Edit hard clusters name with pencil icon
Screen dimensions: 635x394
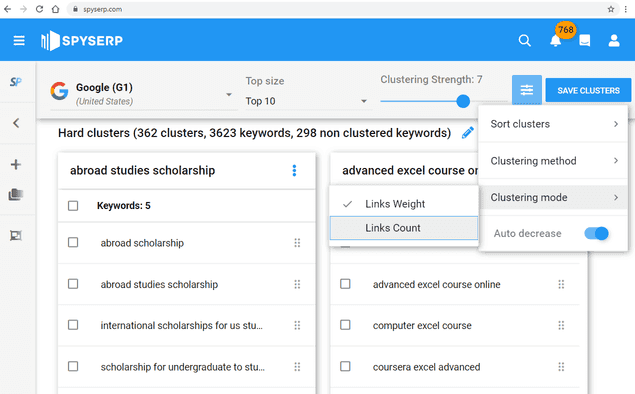tap(468, 132)
